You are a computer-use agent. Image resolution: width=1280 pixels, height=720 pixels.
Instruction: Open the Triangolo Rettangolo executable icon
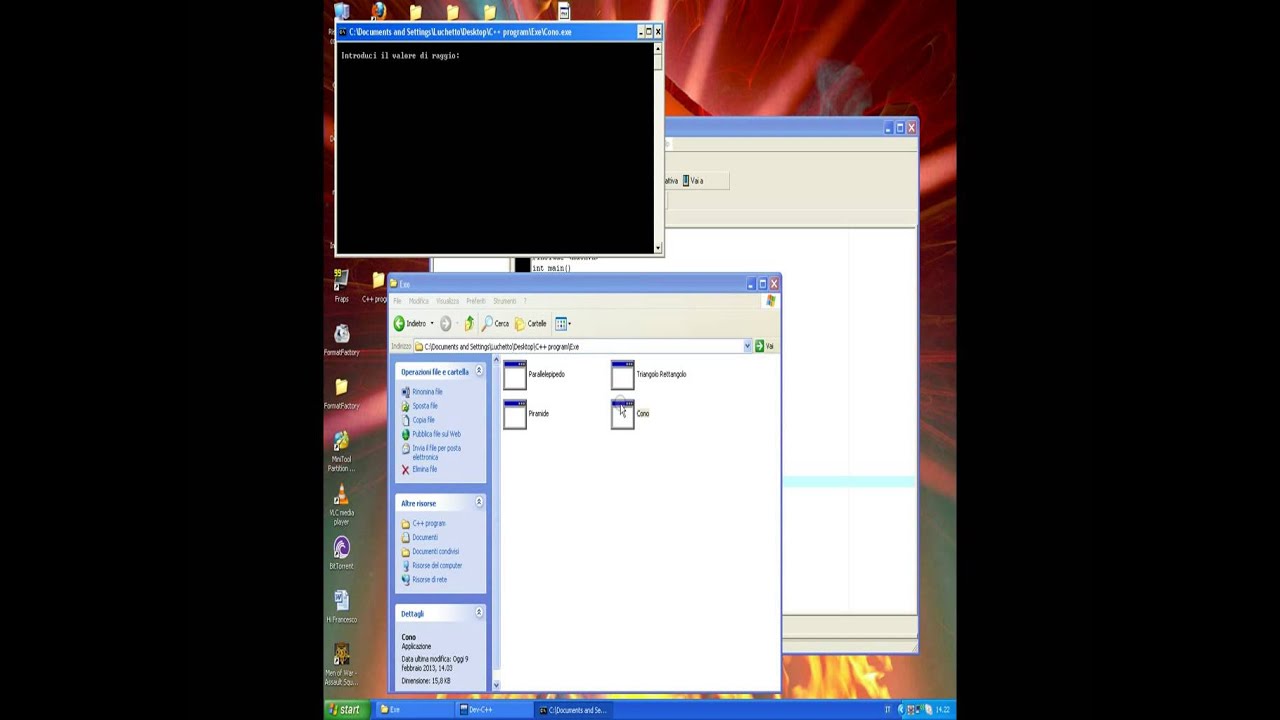coord(623,375)
